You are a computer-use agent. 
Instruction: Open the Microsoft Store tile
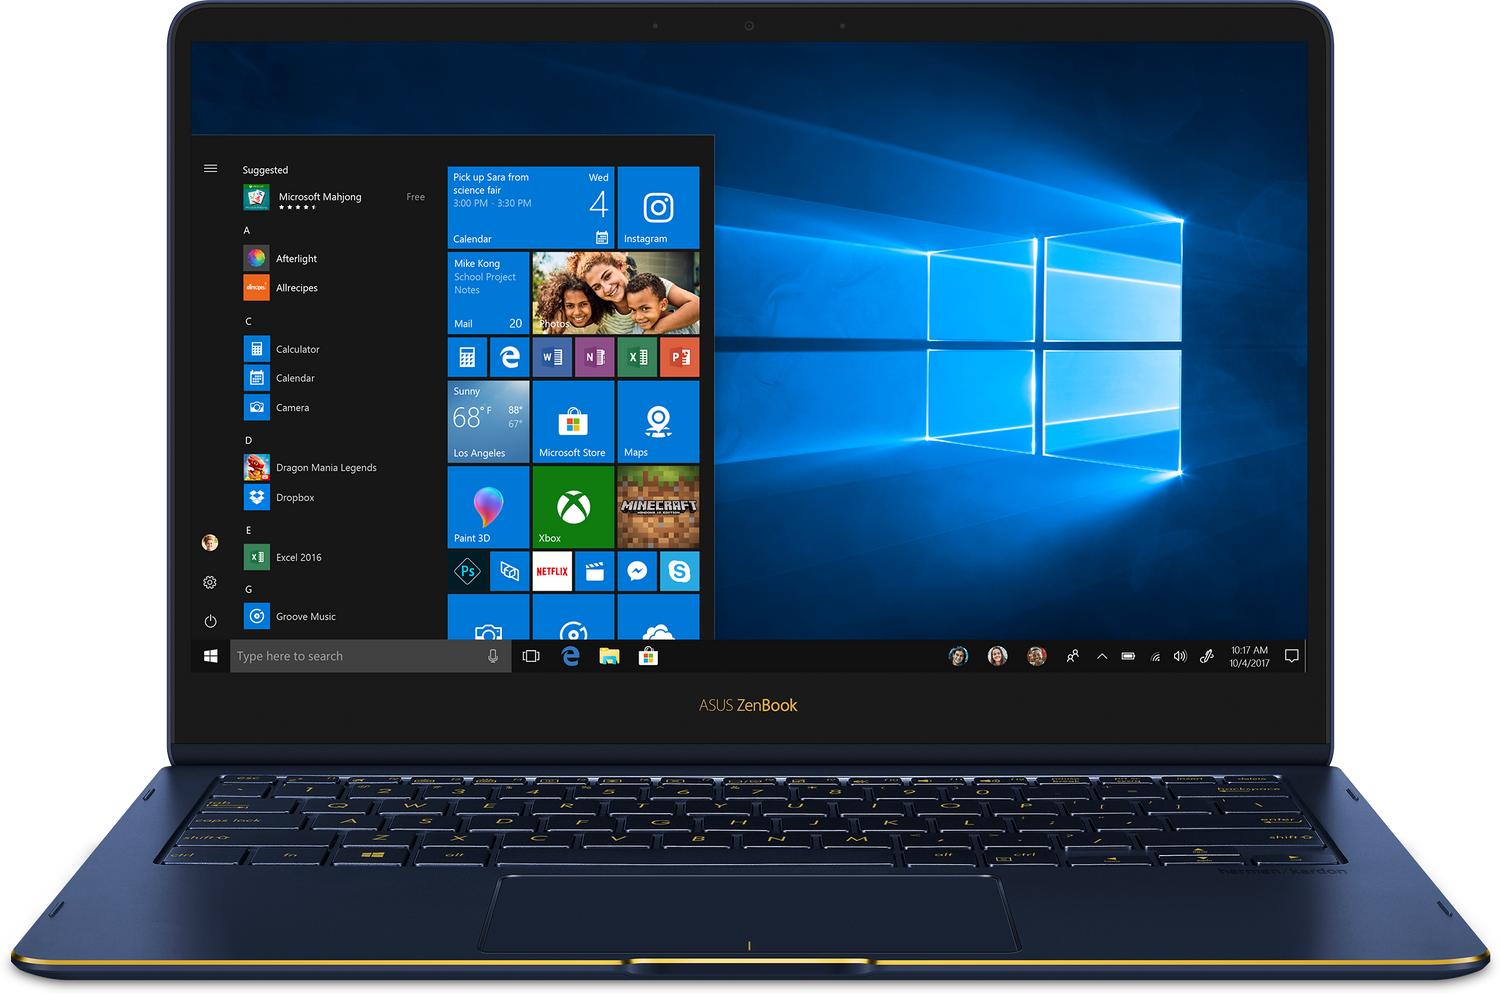point(573,421)
